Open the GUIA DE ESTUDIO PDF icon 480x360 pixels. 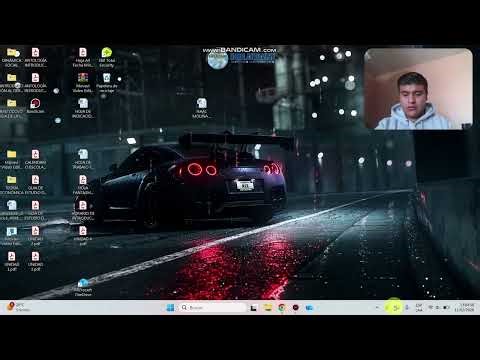(35, 185)
